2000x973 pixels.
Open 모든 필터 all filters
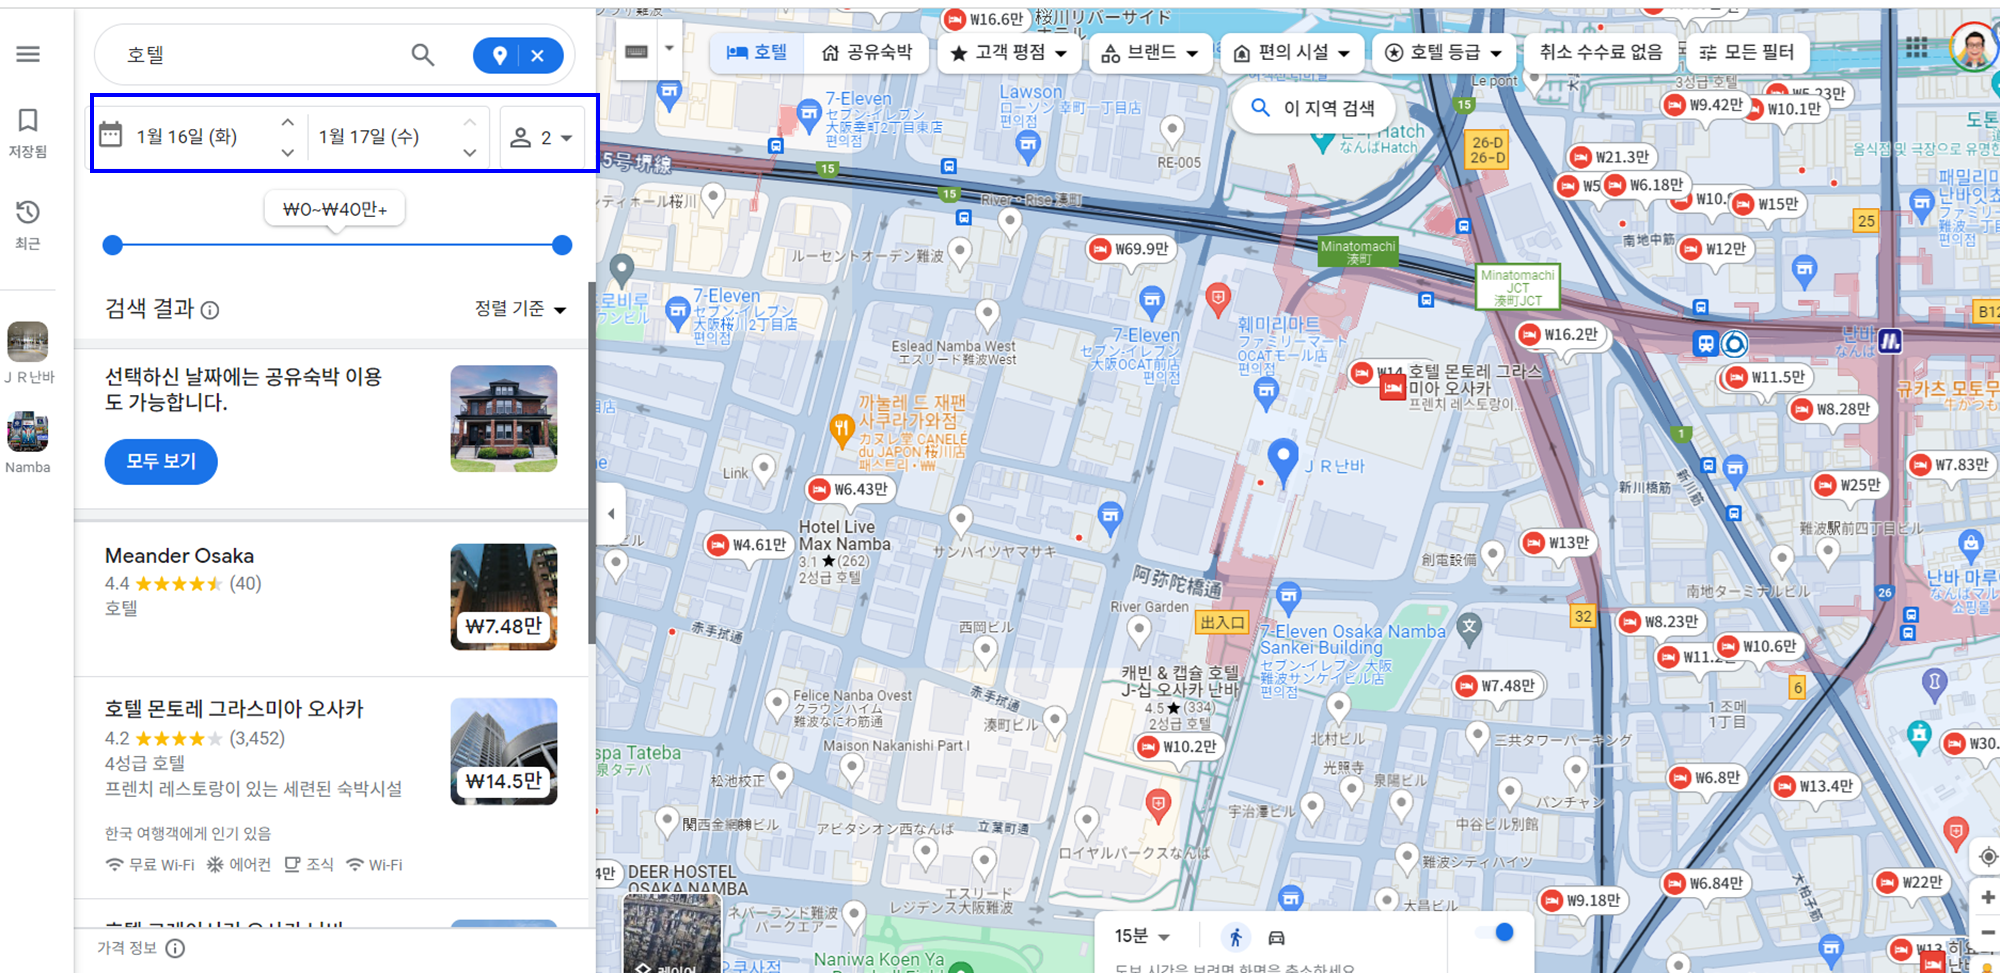(1747, 52)
